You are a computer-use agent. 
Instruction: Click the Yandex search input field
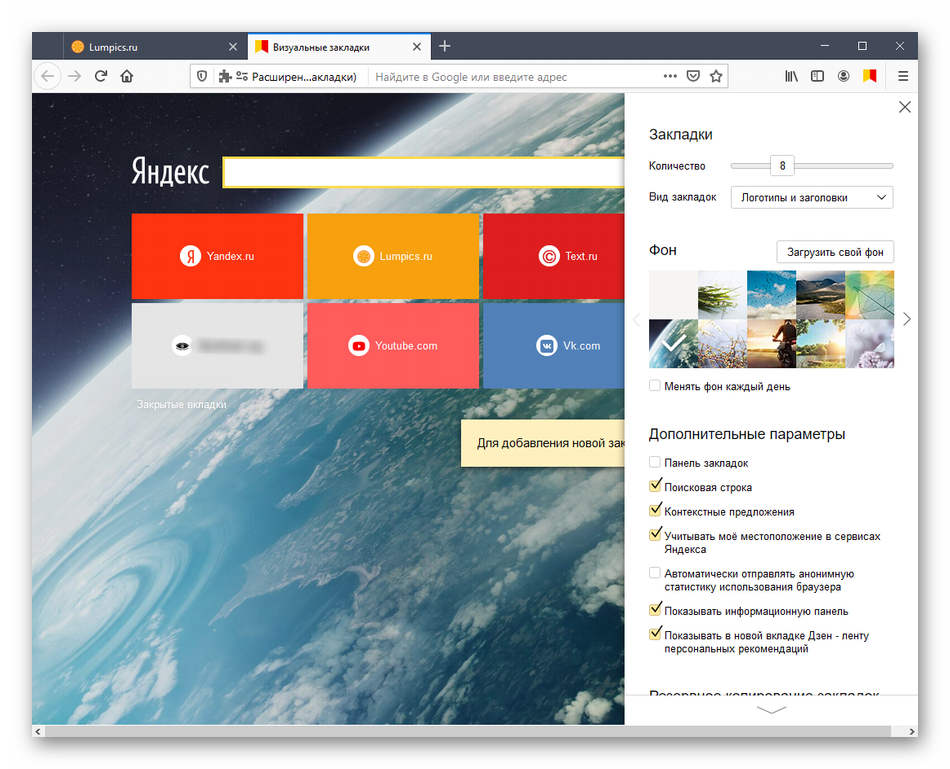point(424,173)
